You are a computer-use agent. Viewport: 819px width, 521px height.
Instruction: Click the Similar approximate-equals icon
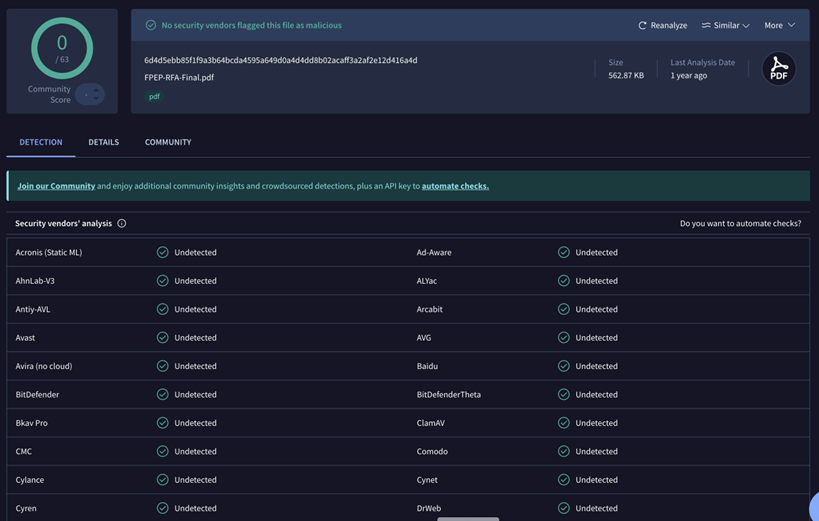pyautogui.click(x=706, y=25)
